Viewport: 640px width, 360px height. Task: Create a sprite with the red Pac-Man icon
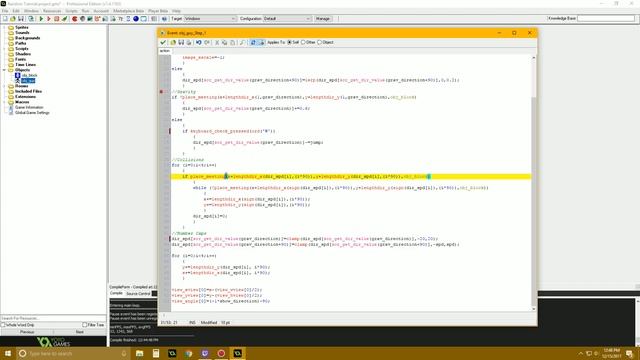pyautogui.click(x=75, y=19)
